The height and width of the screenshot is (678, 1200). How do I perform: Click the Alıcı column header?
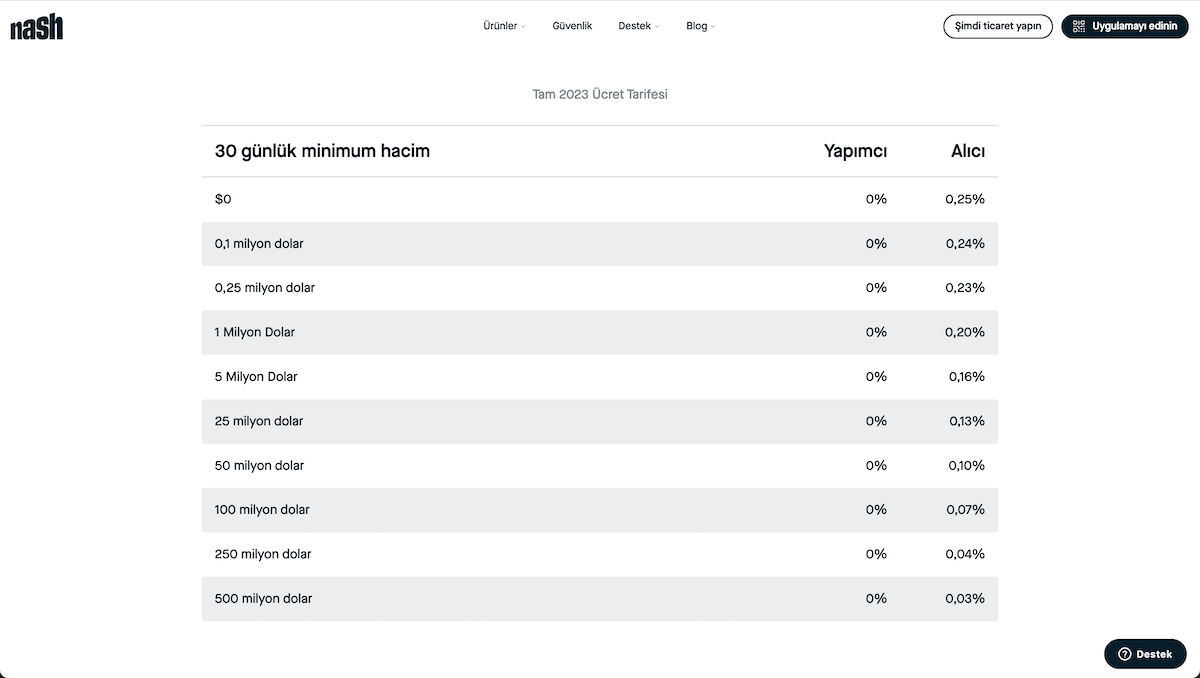[968, 151]
